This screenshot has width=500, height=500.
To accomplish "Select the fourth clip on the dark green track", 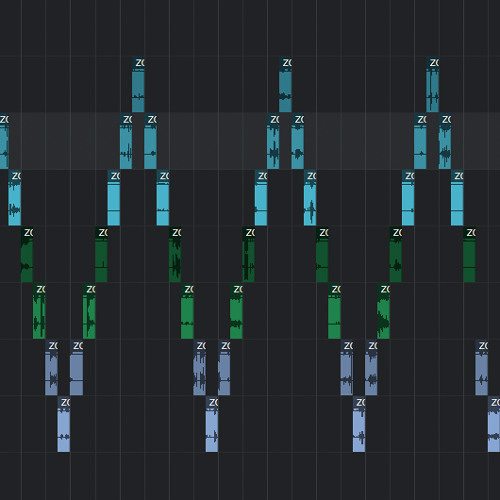I will [x=249, y=255].
